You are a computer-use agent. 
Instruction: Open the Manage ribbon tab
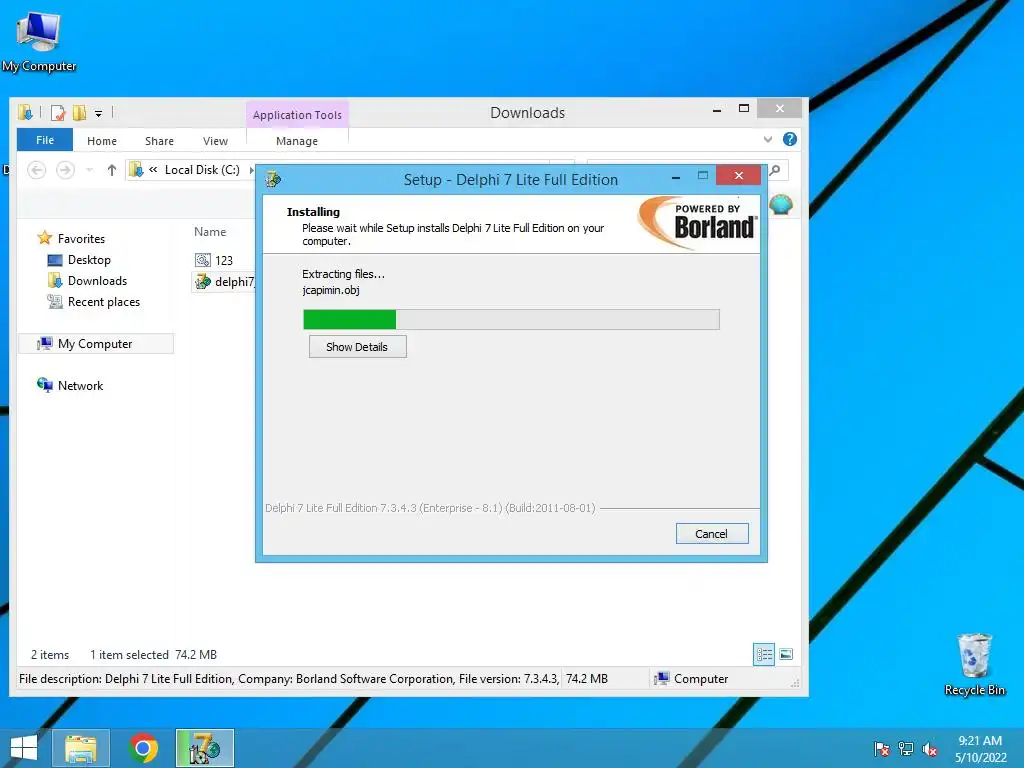coord(297,141)
